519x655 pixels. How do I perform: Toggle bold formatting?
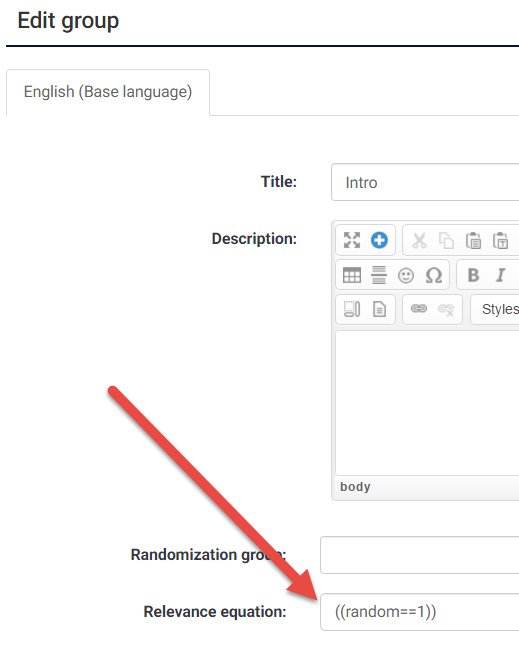473,275
